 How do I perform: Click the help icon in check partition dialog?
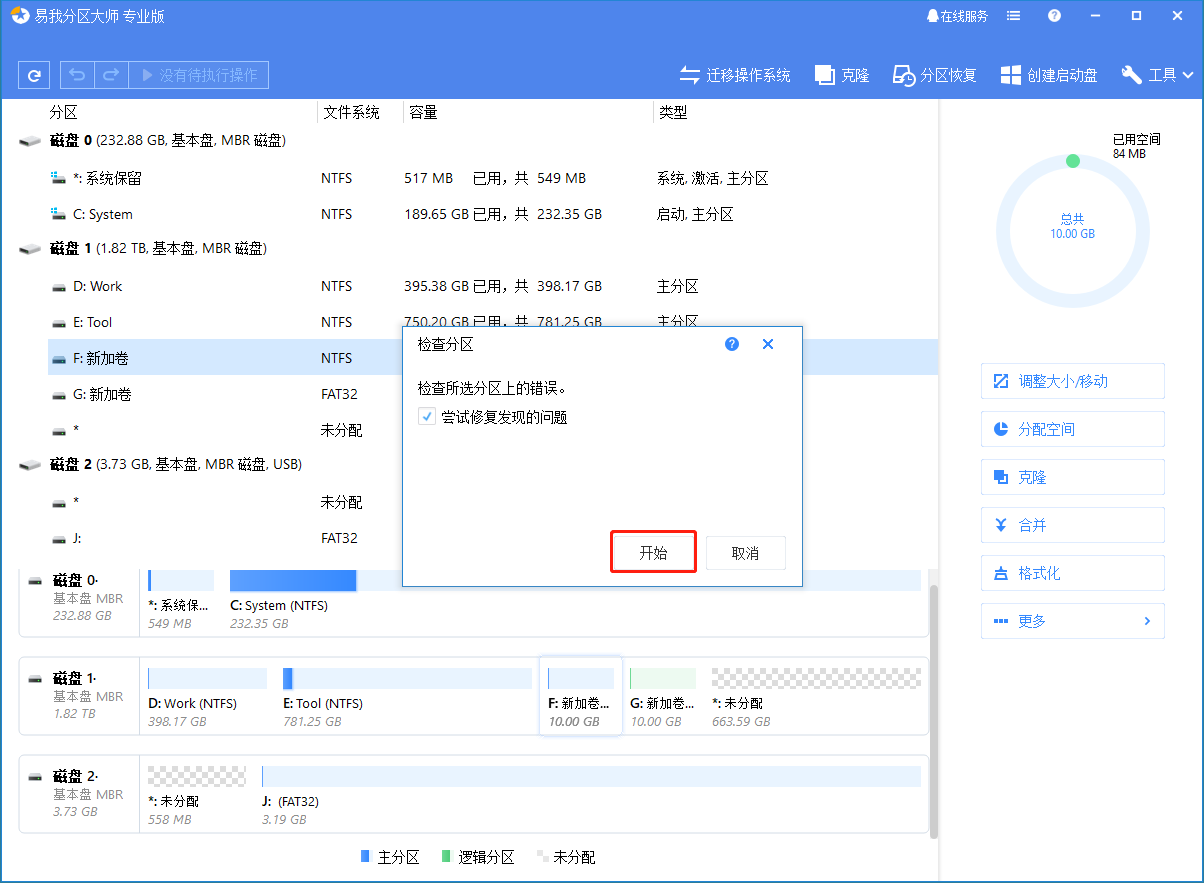point(732,344)
